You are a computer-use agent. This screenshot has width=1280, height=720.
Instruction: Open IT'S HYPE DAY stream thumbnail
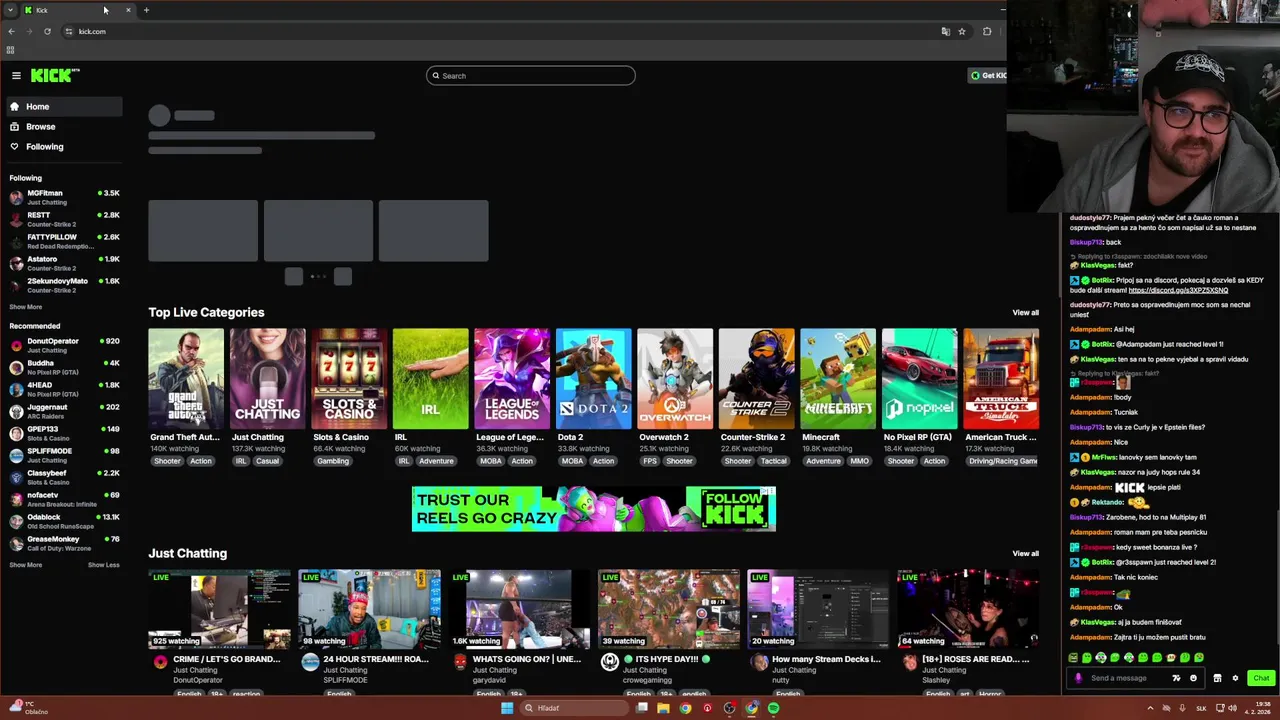click(669, 609)
